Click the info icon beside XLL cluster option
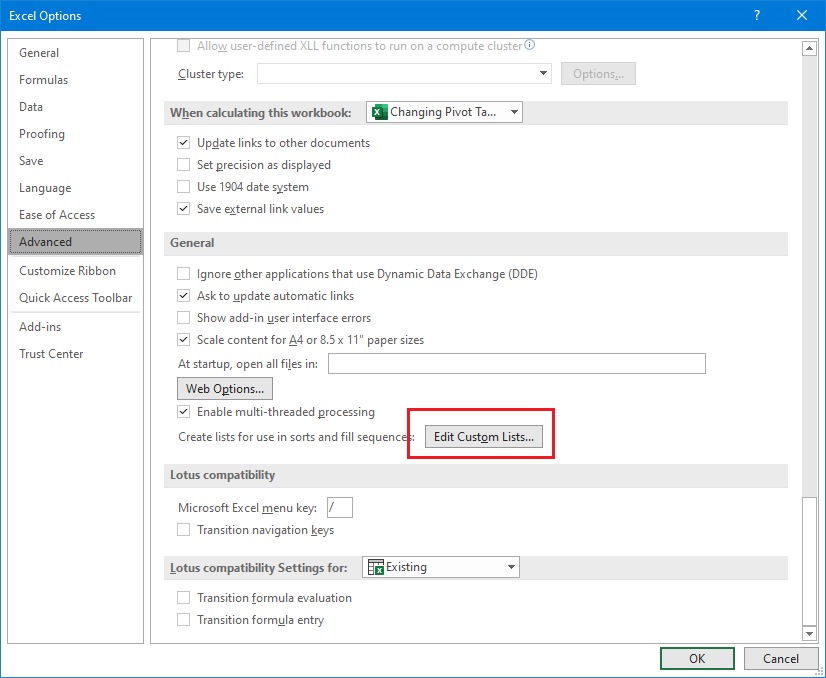 click(530, 45)
